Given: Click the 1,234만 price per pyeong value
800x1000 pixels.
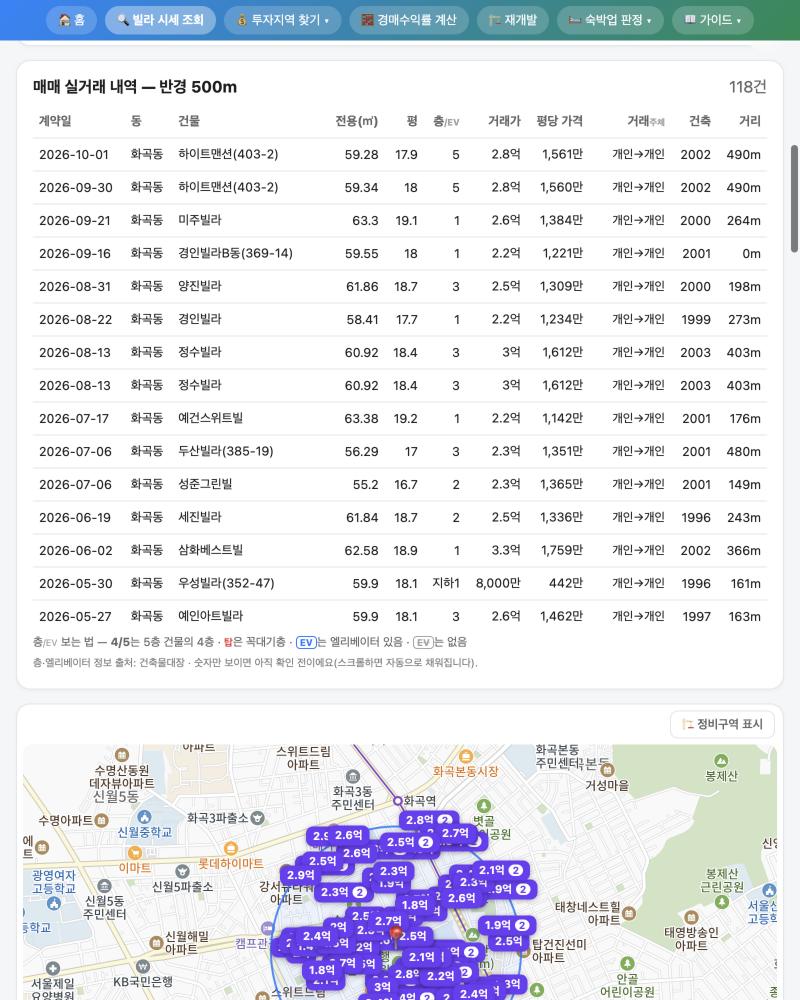Looking at the screenshot, I should 561,320.
